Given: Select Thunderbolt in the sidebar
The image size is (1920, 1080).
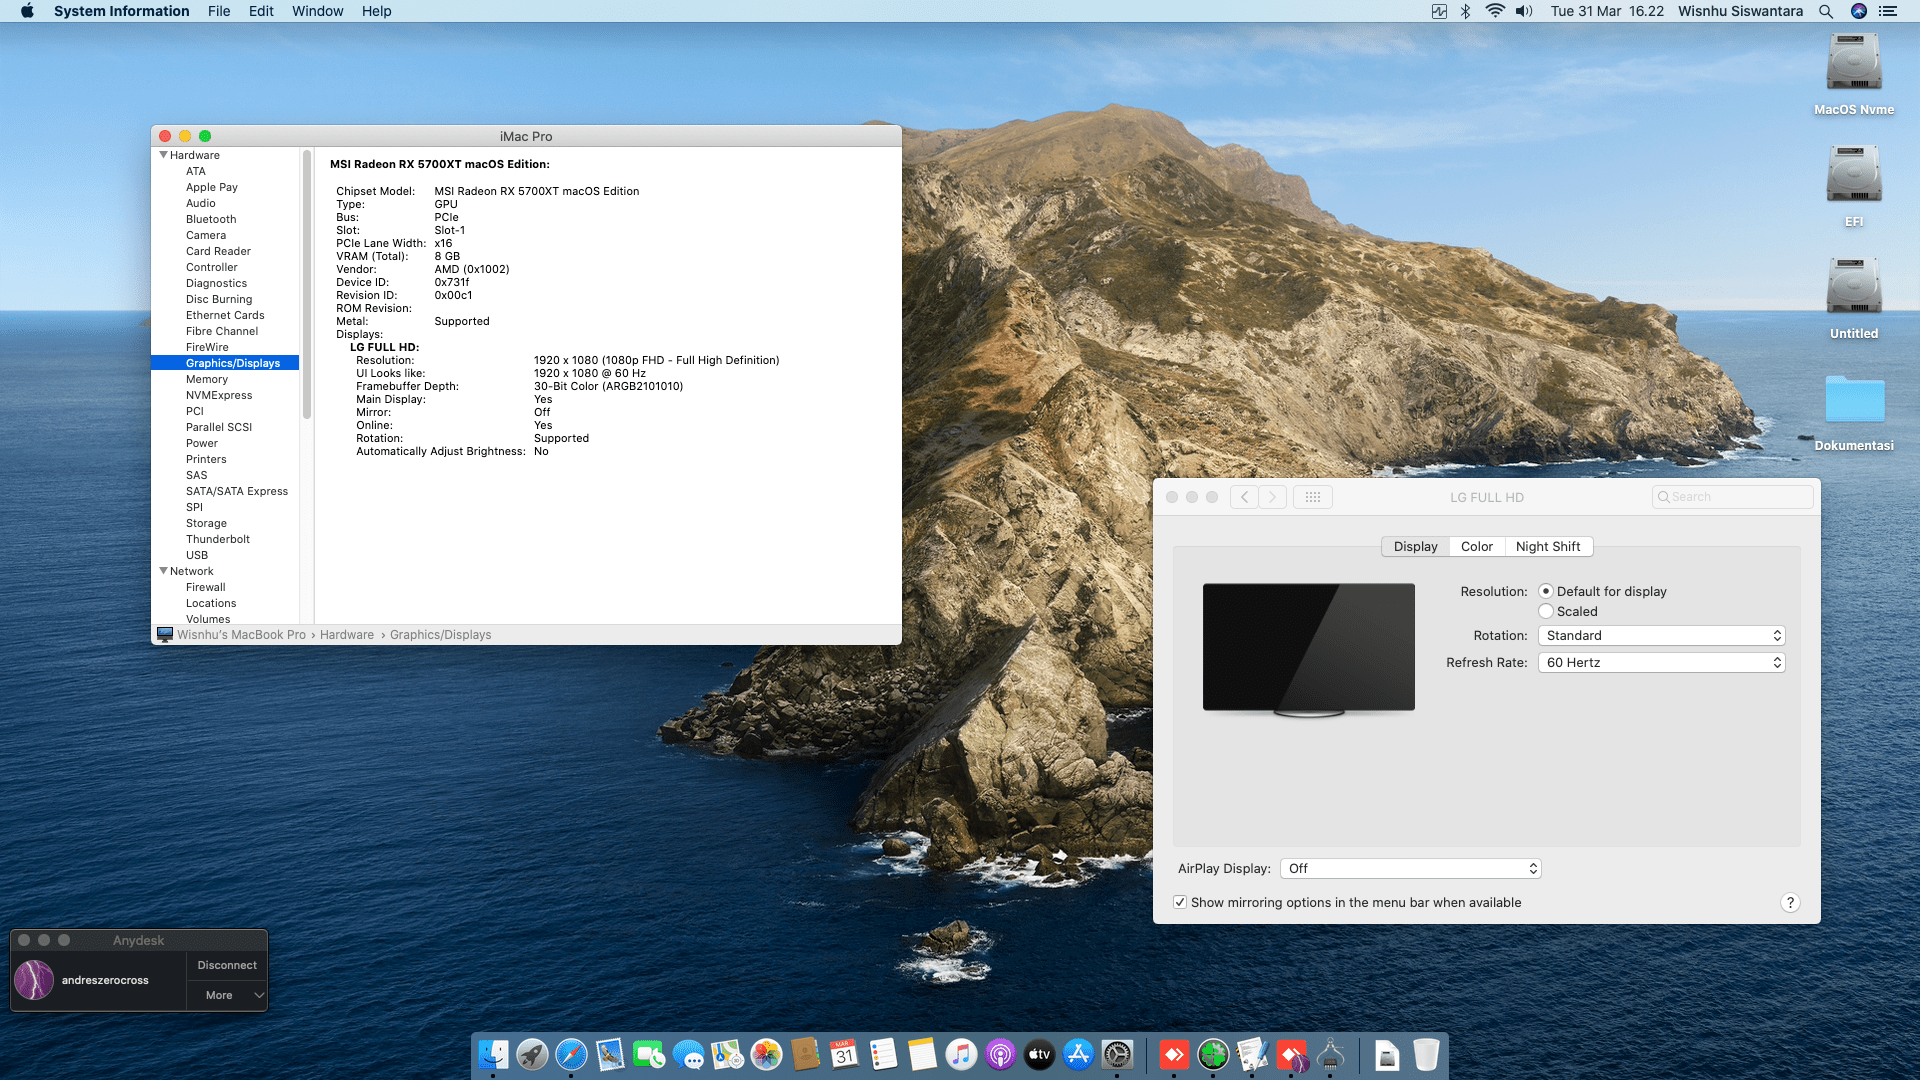Looking at the screenshot, I should (218, 540).
